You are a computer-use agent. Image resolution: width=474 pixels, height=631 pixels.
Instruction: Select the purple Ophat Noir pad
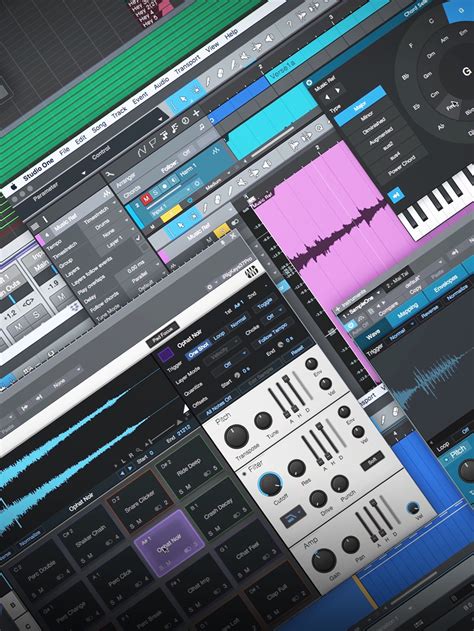click(x=169, y=542)
